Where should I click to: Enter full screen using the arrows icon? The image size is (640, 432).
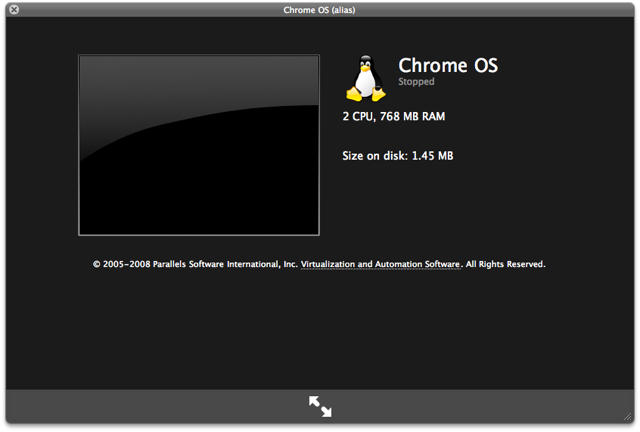[320, 406]
